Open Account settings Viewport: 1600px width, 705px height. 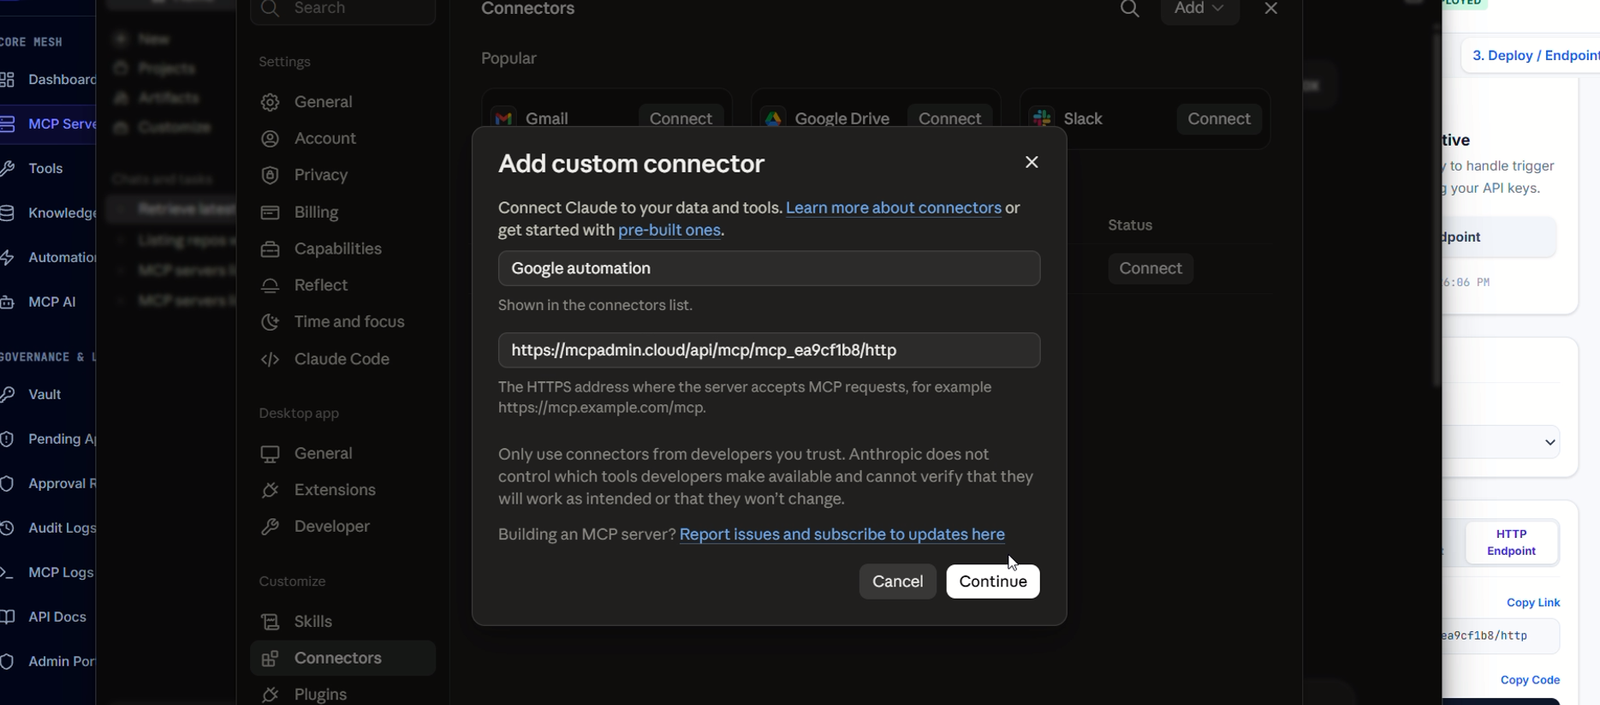(x=342, y=138)
